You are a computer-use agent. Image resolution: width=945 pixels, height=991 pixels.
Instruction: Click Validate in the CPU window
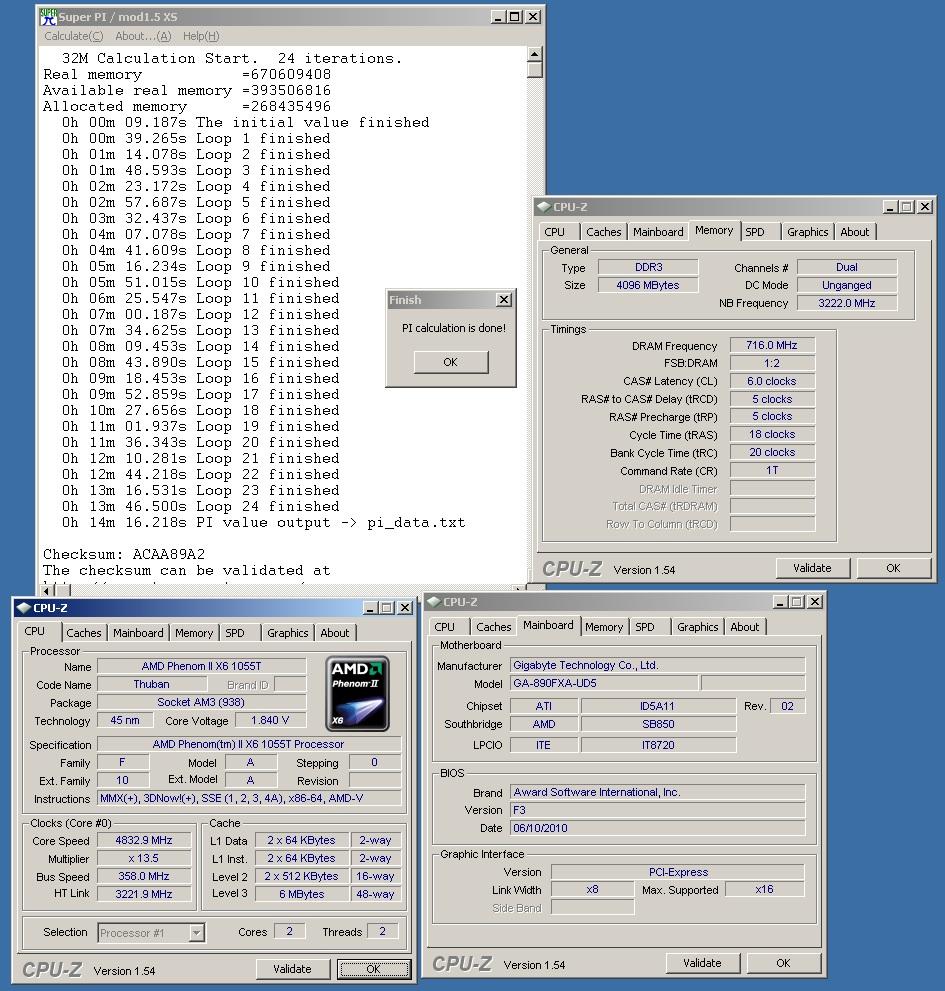(x=293, y=969)
